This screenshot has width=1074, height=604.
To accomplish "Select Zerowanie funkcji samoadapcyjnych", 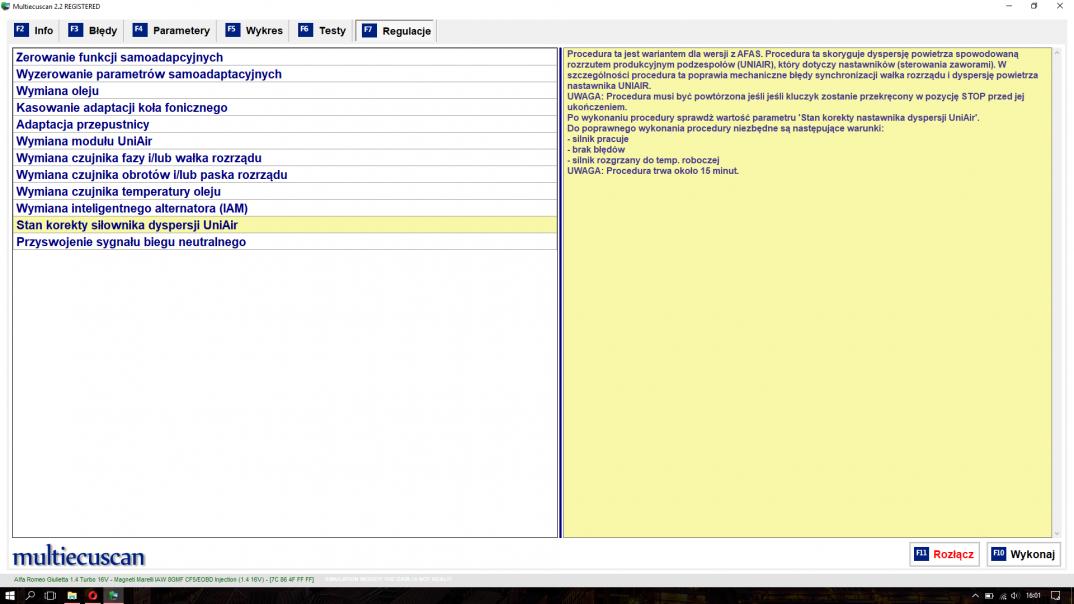I will pos(285,58).
